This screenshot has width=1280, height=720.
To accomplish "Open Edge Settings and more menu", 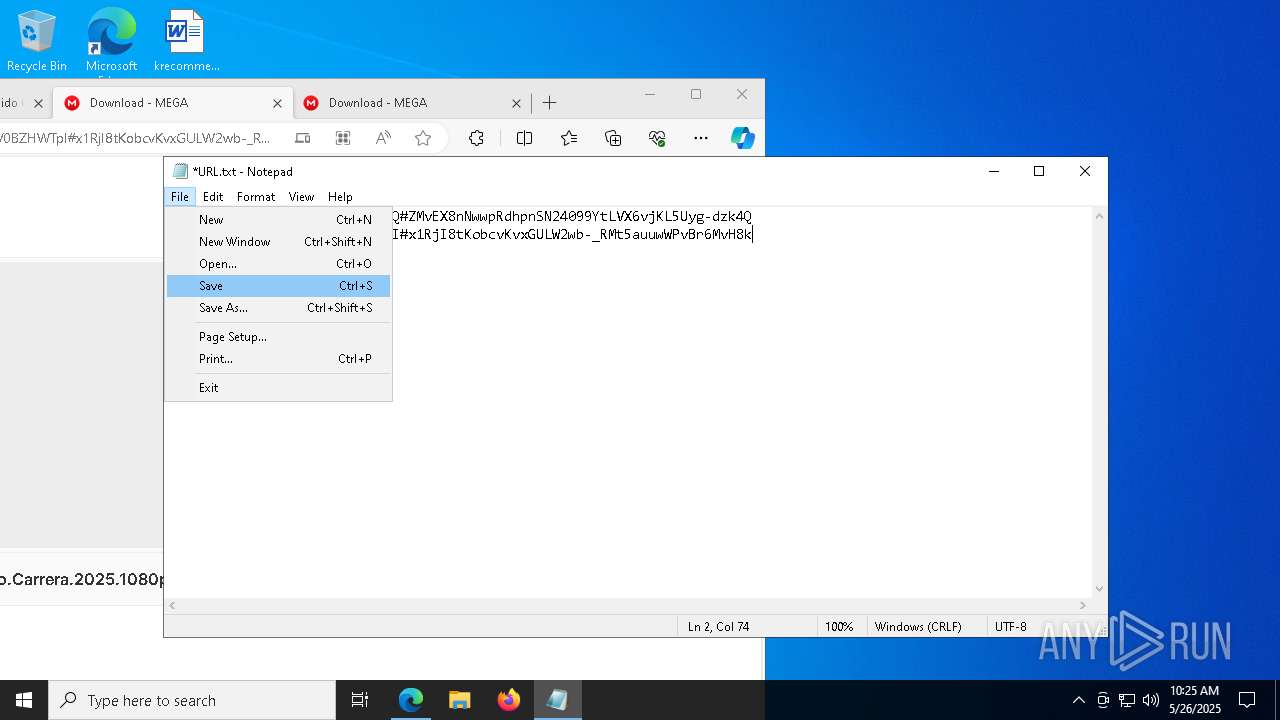I will [x=701, y=138].
